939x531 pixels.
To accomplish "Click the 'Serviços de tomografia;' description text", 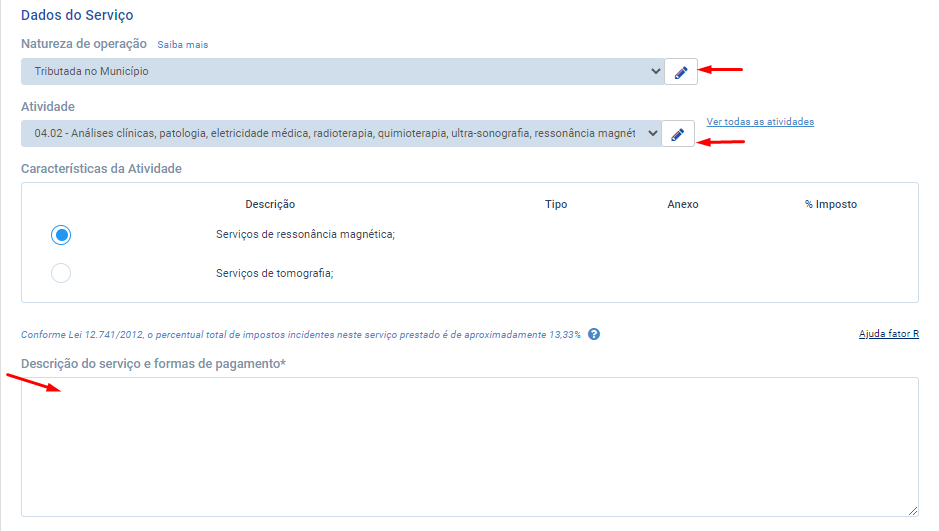I will 274,273.
